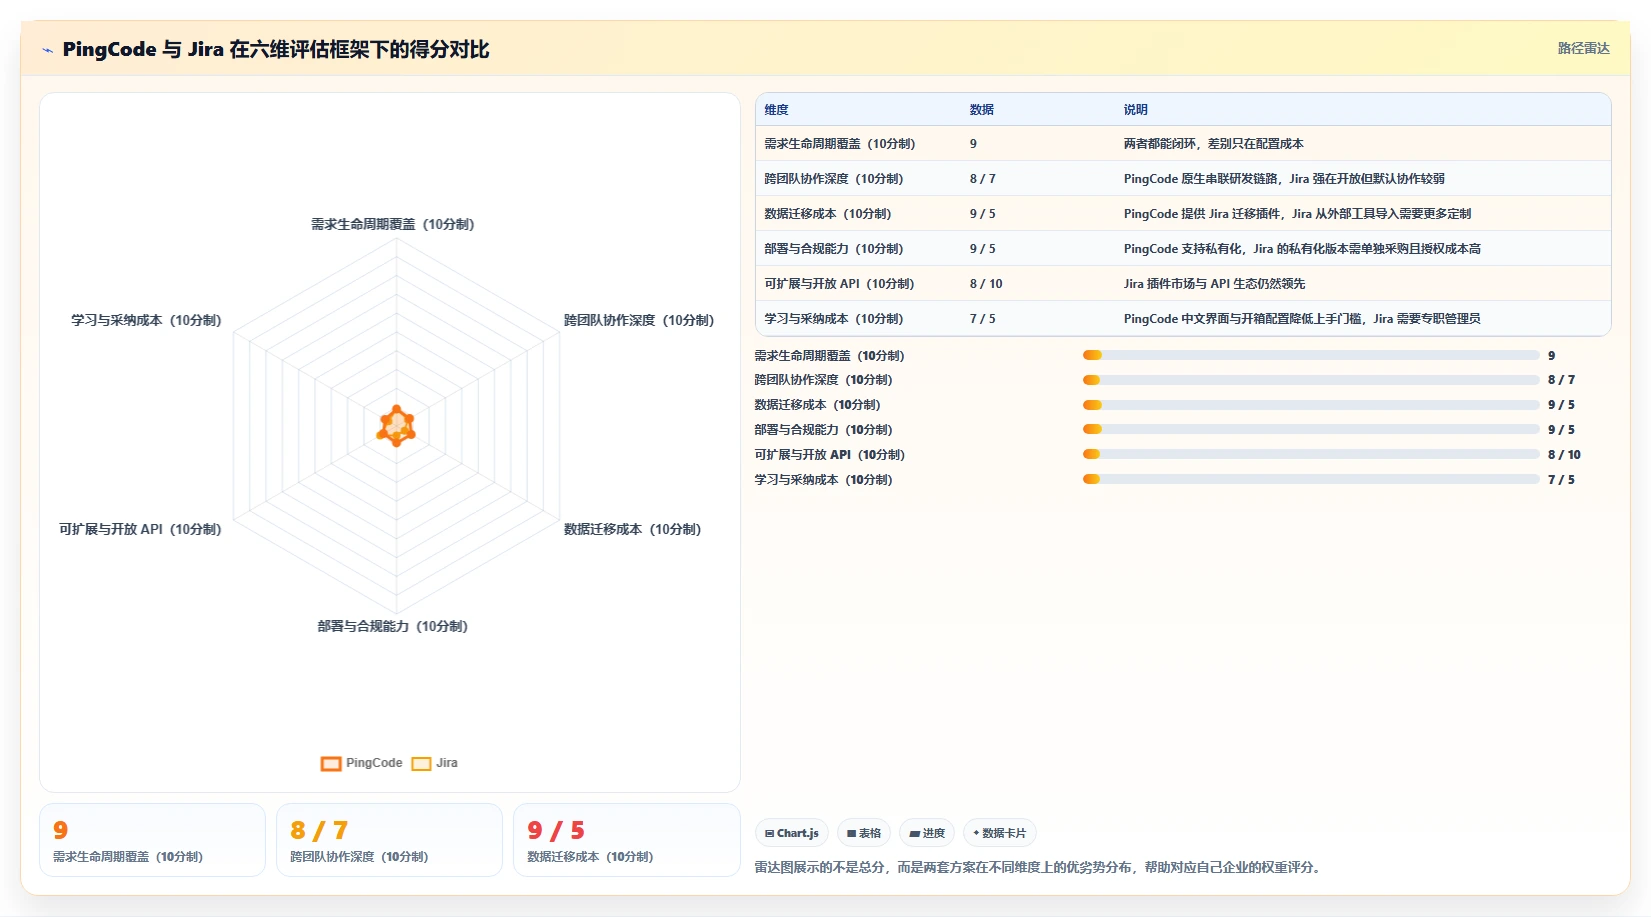Select the Chart.js tag chip
The height and width of the screenshot is (917, 1651).
tap(792, 833)
